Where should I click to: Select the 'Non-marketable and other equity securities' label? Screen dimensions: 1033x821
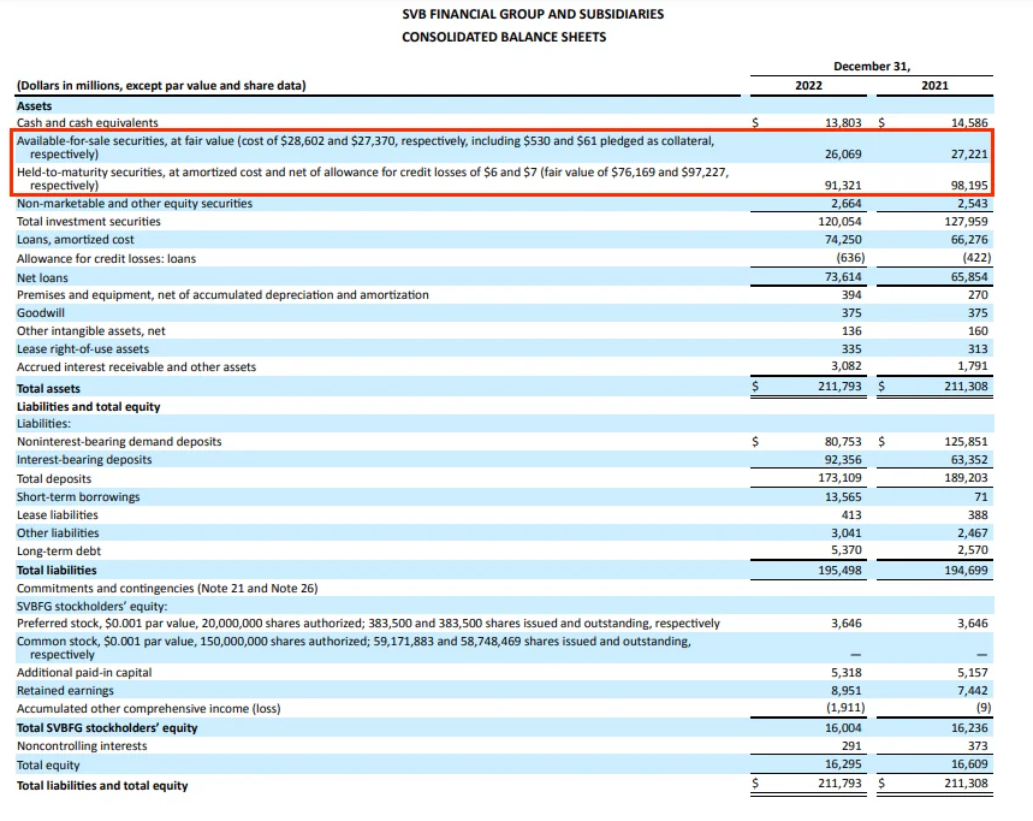(134, 203)
